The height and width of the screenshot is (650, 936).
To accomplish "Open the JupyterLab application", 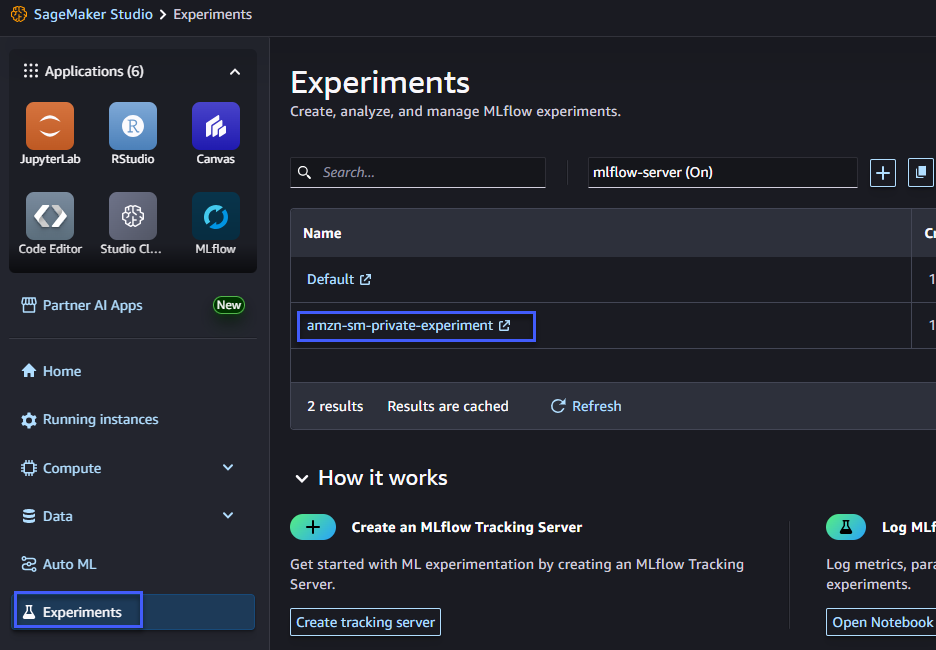I will [x=50, y=126].
